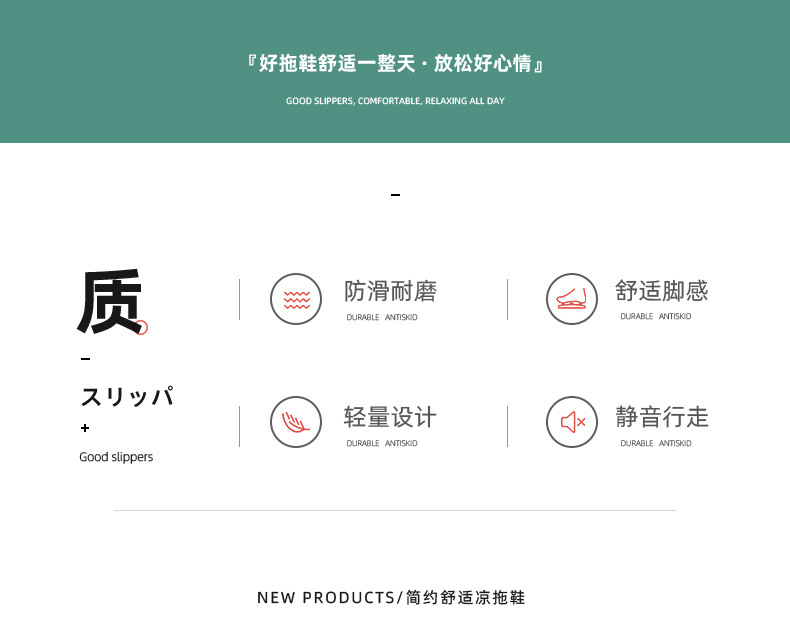Screen dimensions: 790x618
Task: Click the red feather lightweight icon
Action: coord(296,422)
